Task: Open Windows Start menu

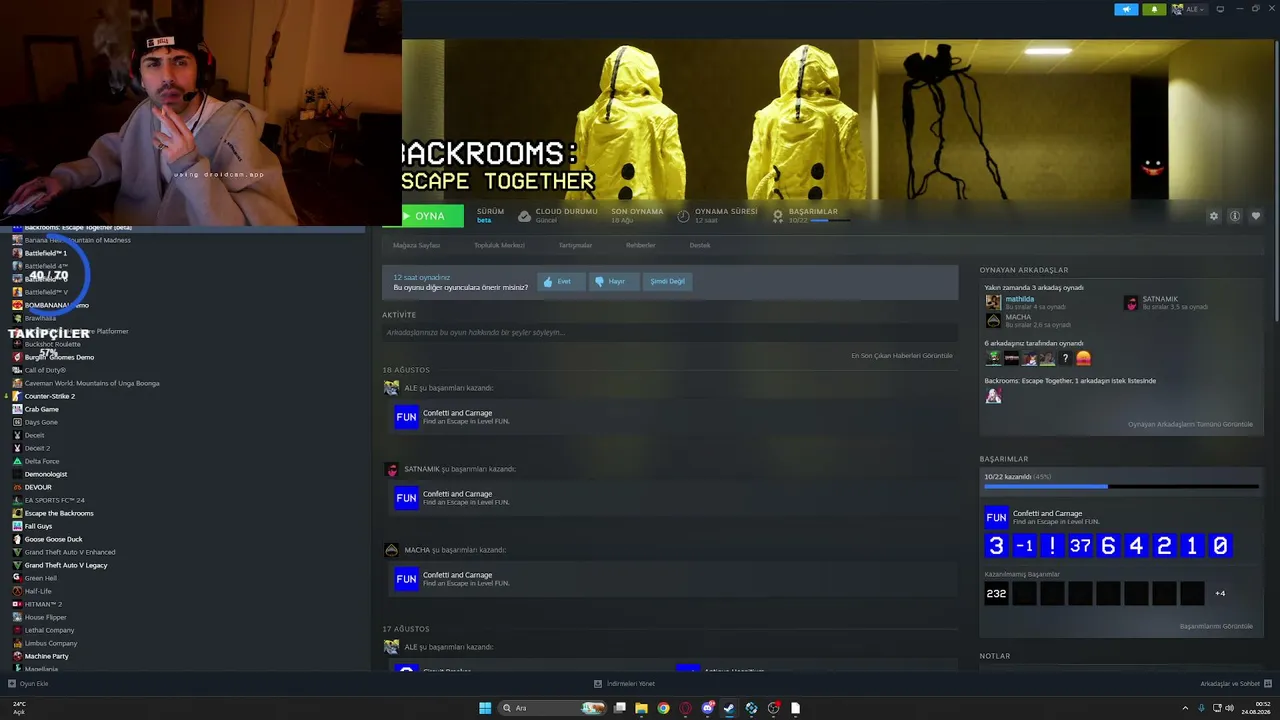Action: (485, 708)
